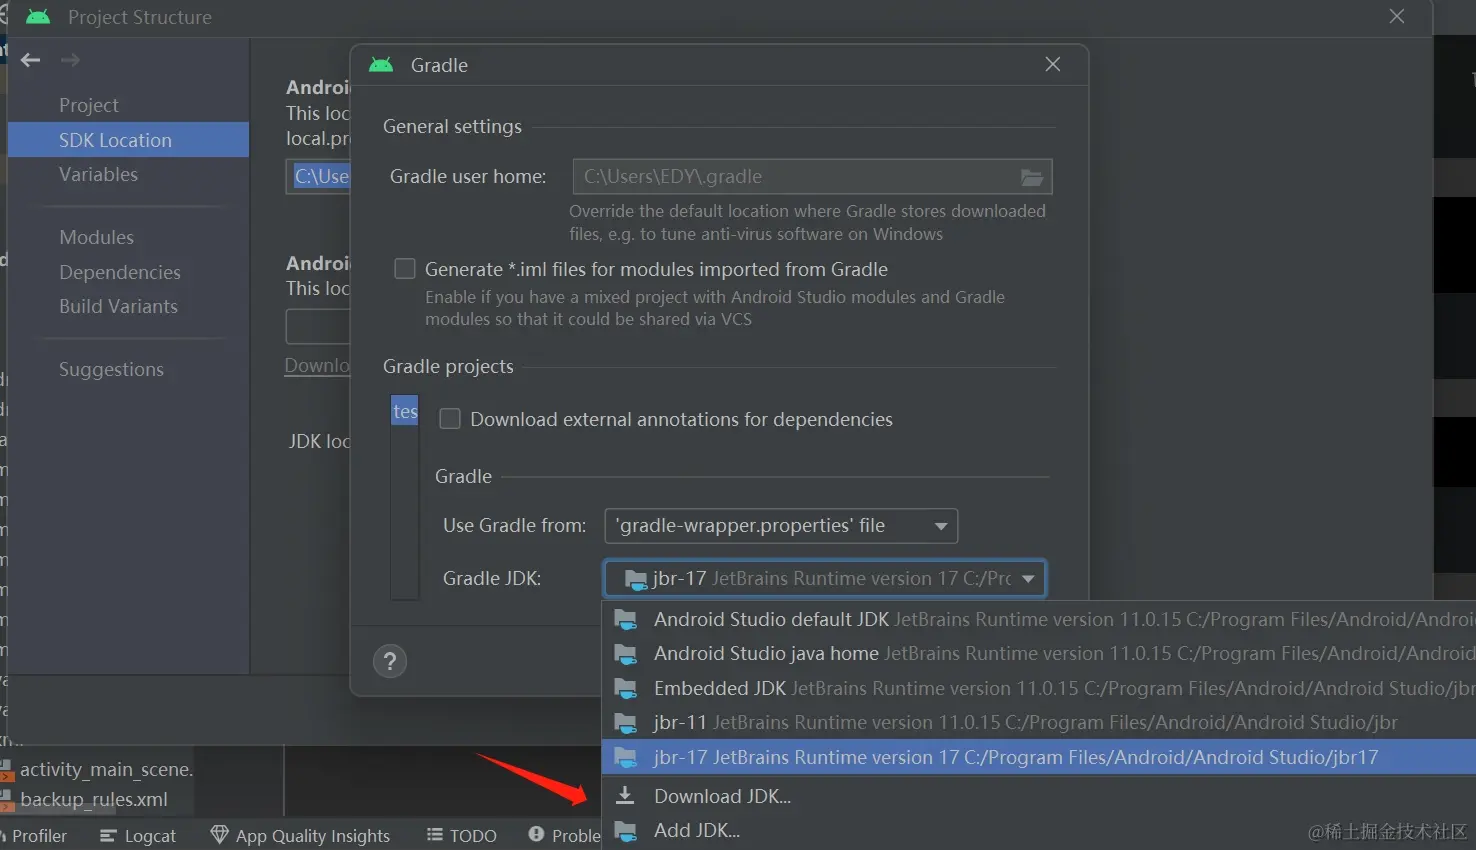
Task: Click the empty Android NDK location field
Action: point(318,326)
